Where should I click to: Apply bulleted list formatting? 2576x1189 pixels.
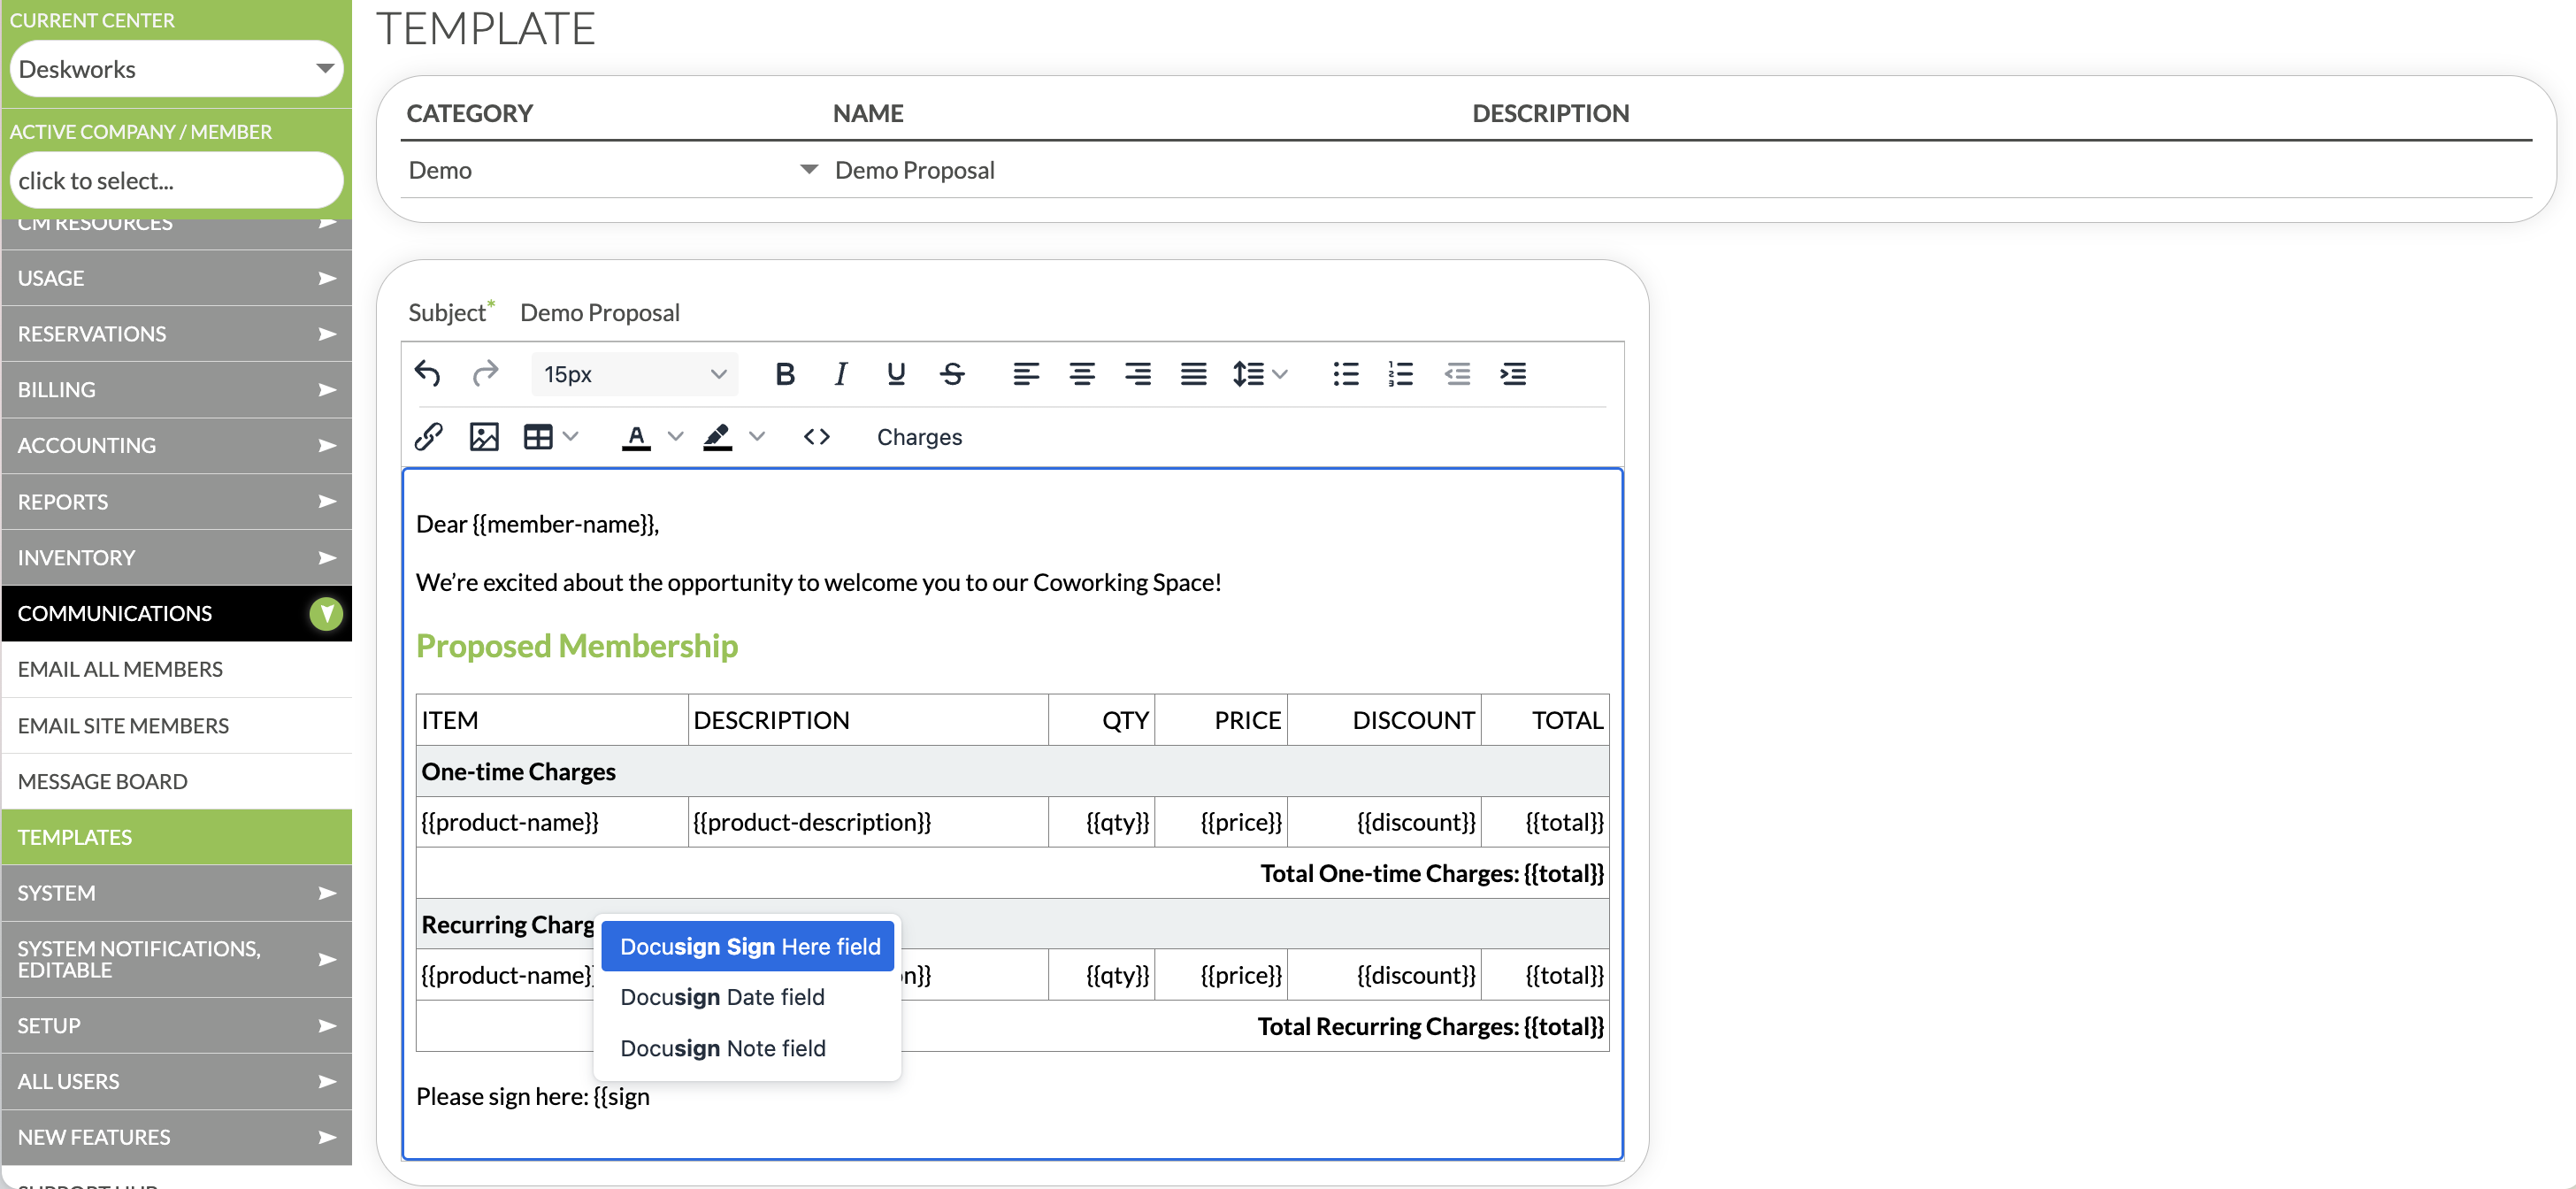(1345, 374)
